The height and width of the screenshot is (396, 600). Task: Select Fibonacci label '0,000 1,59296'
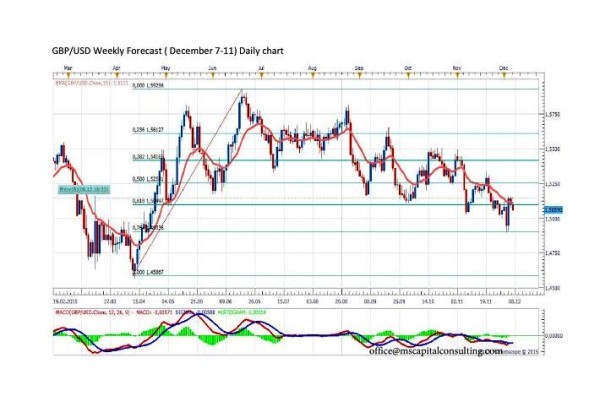coord(148,86)
